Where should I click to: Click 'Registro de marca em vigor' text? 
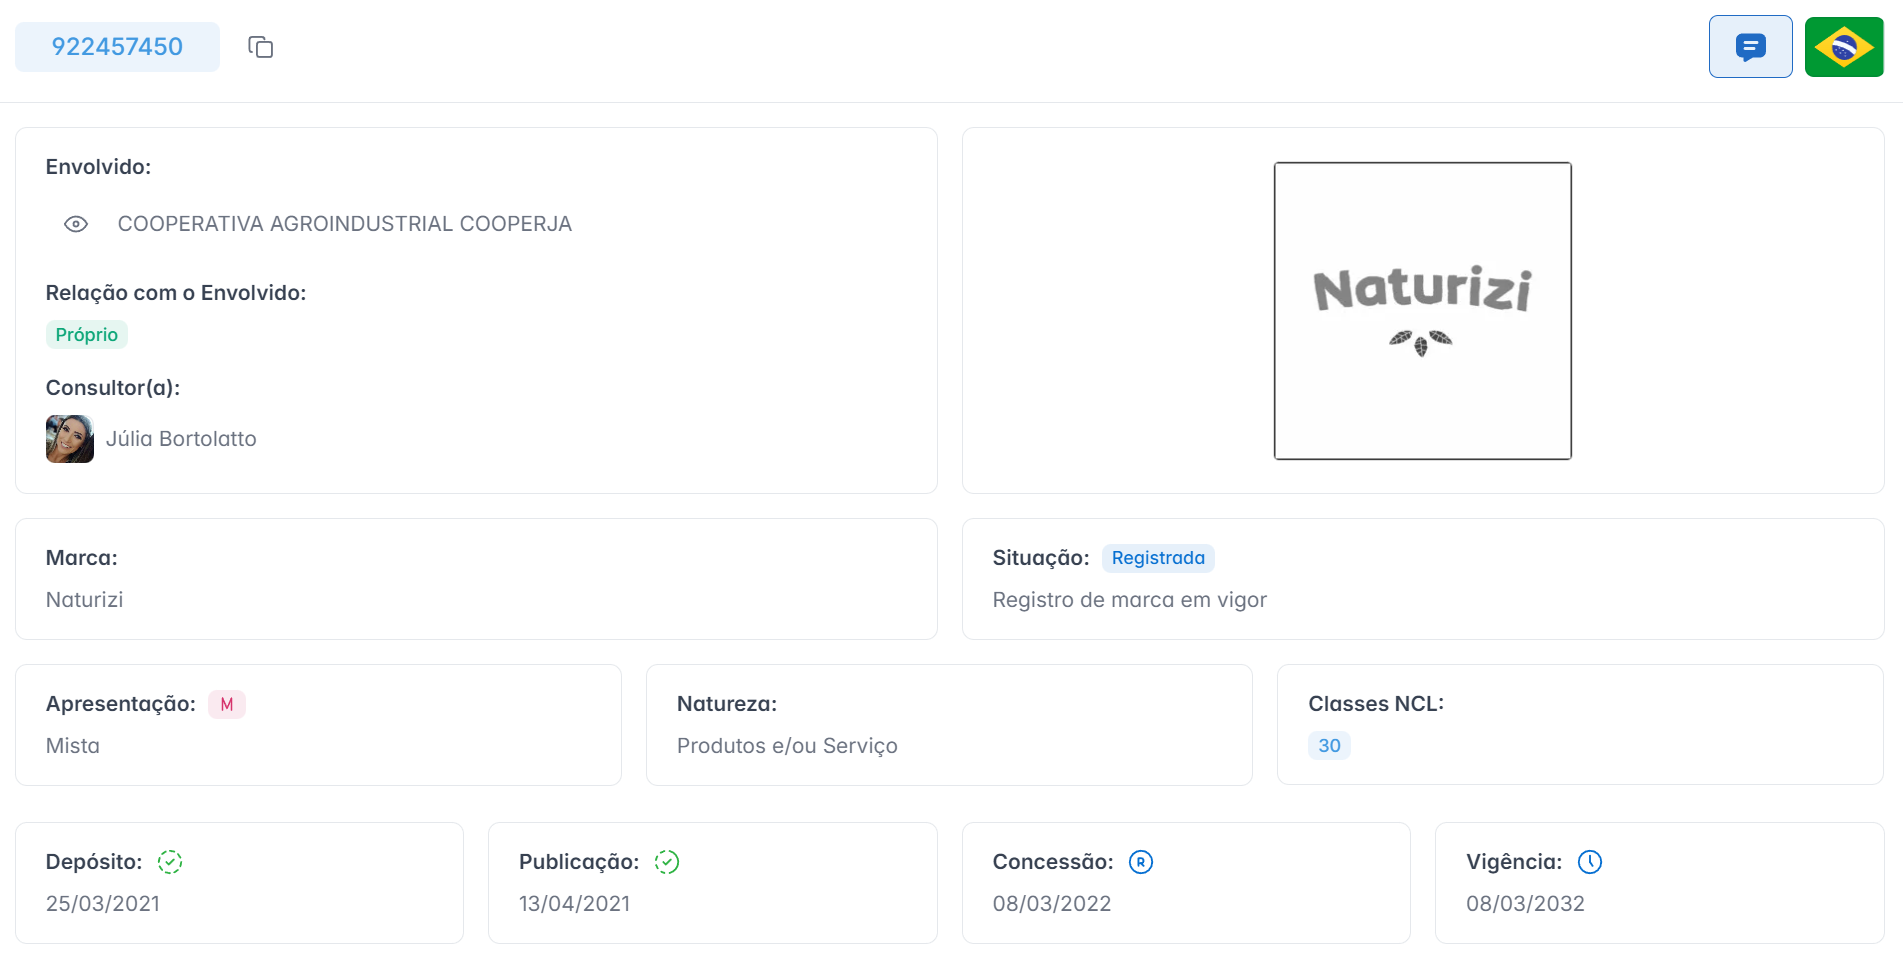[1130, 600]
